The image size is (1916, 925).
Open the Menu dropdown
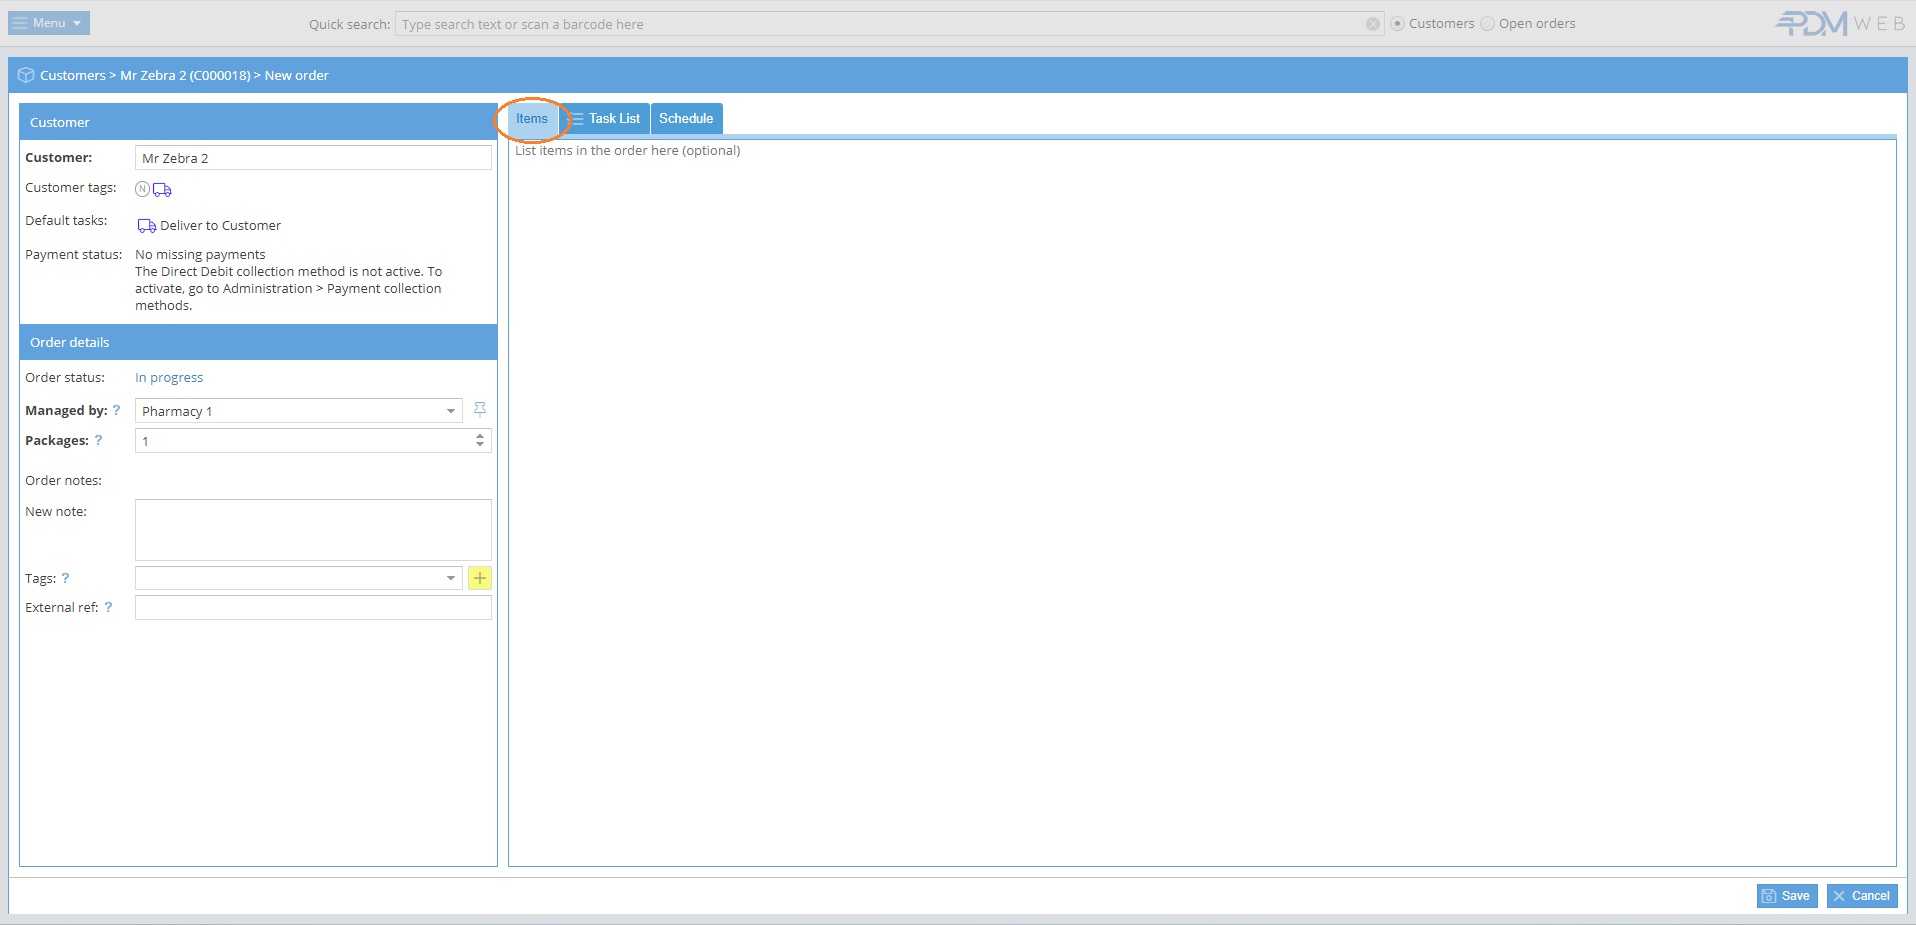click(49, 23)
